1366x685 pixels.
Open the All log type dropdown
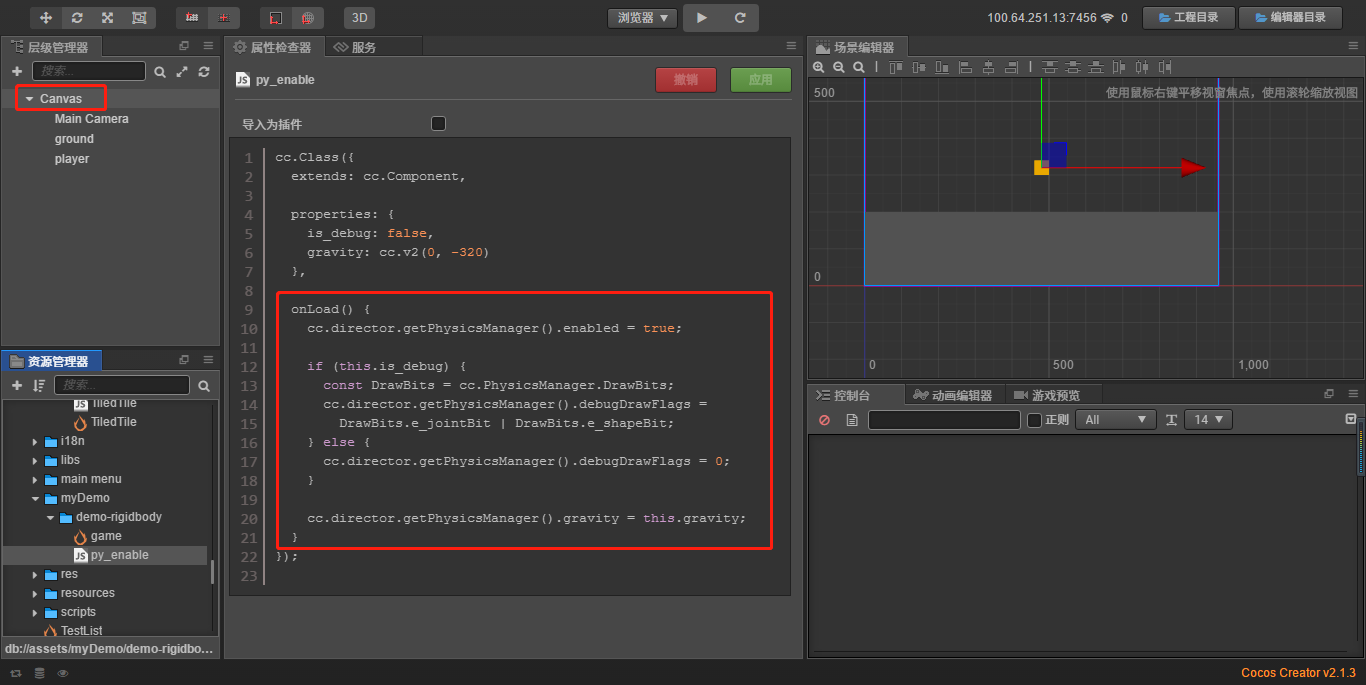[x=1116, y=420]
